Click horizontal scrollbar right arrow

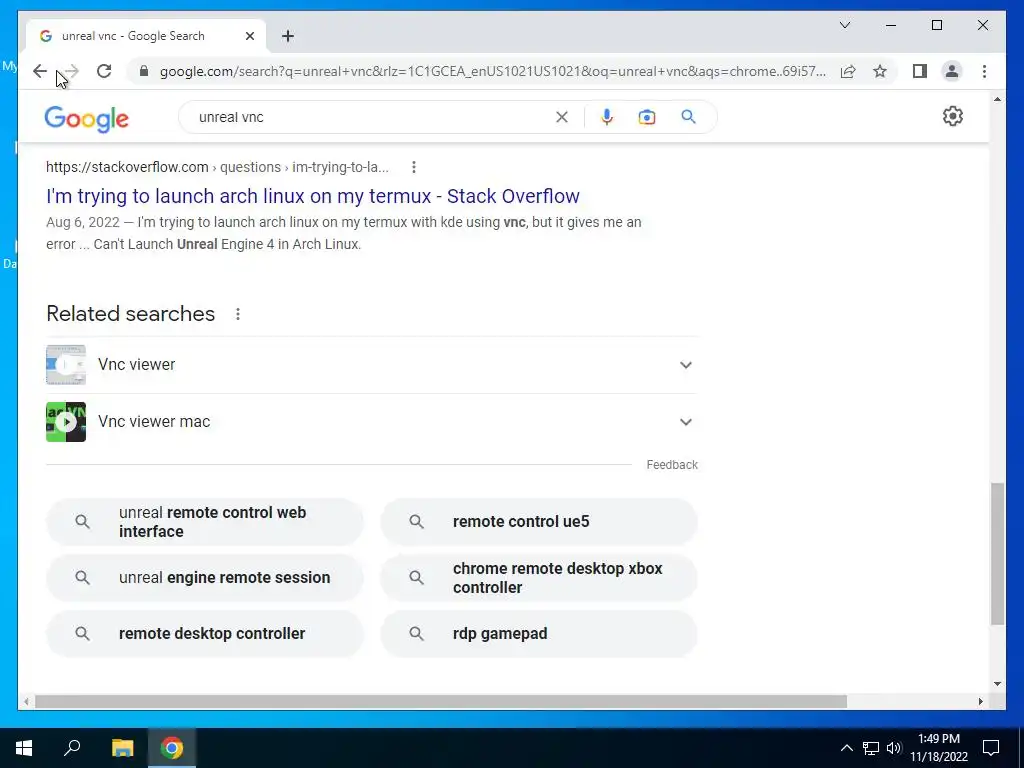coord(980,701)
